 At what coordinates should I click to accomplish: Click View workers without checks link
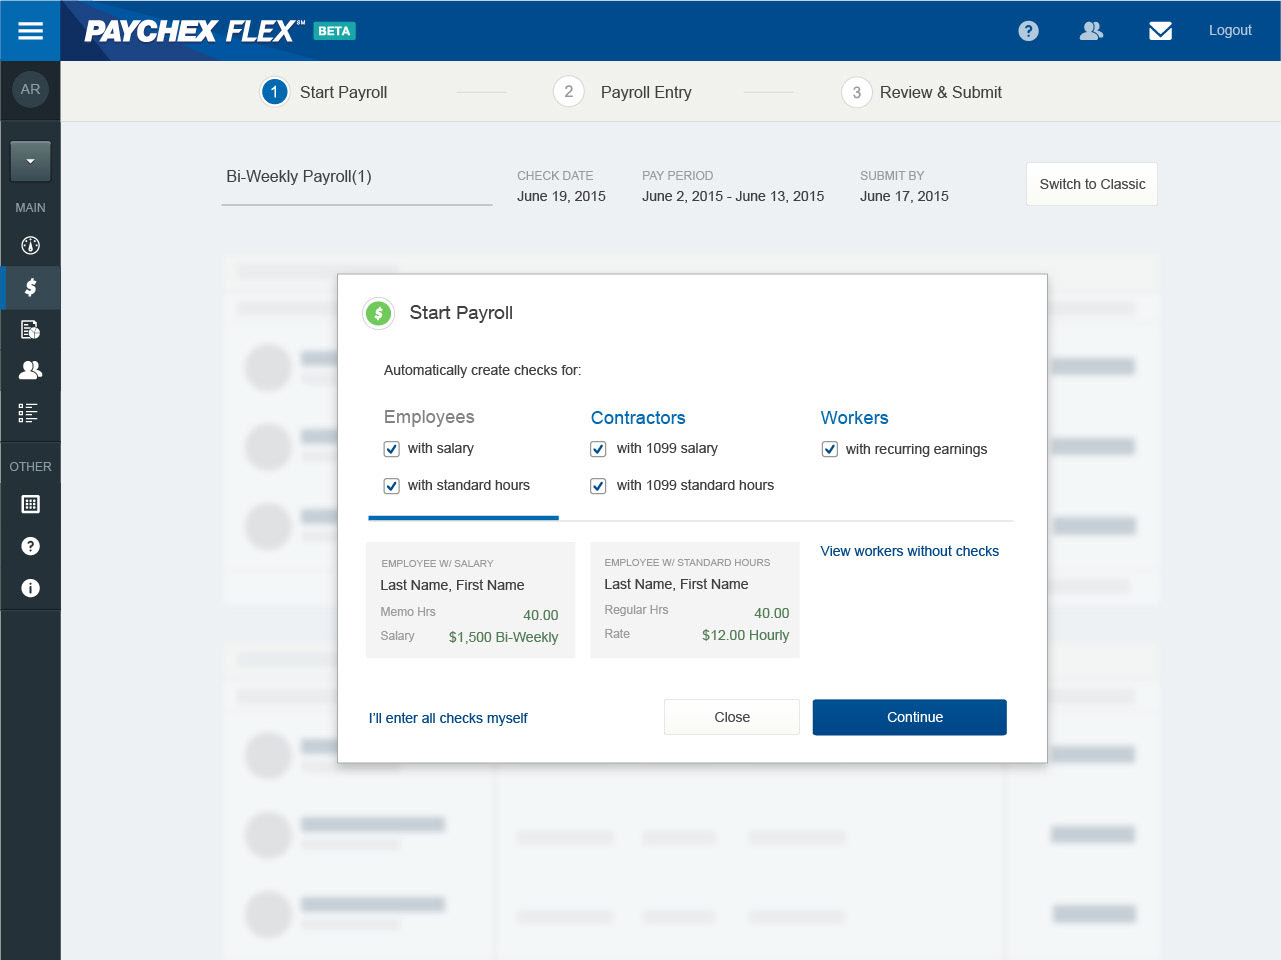click(x=909, y=551)
